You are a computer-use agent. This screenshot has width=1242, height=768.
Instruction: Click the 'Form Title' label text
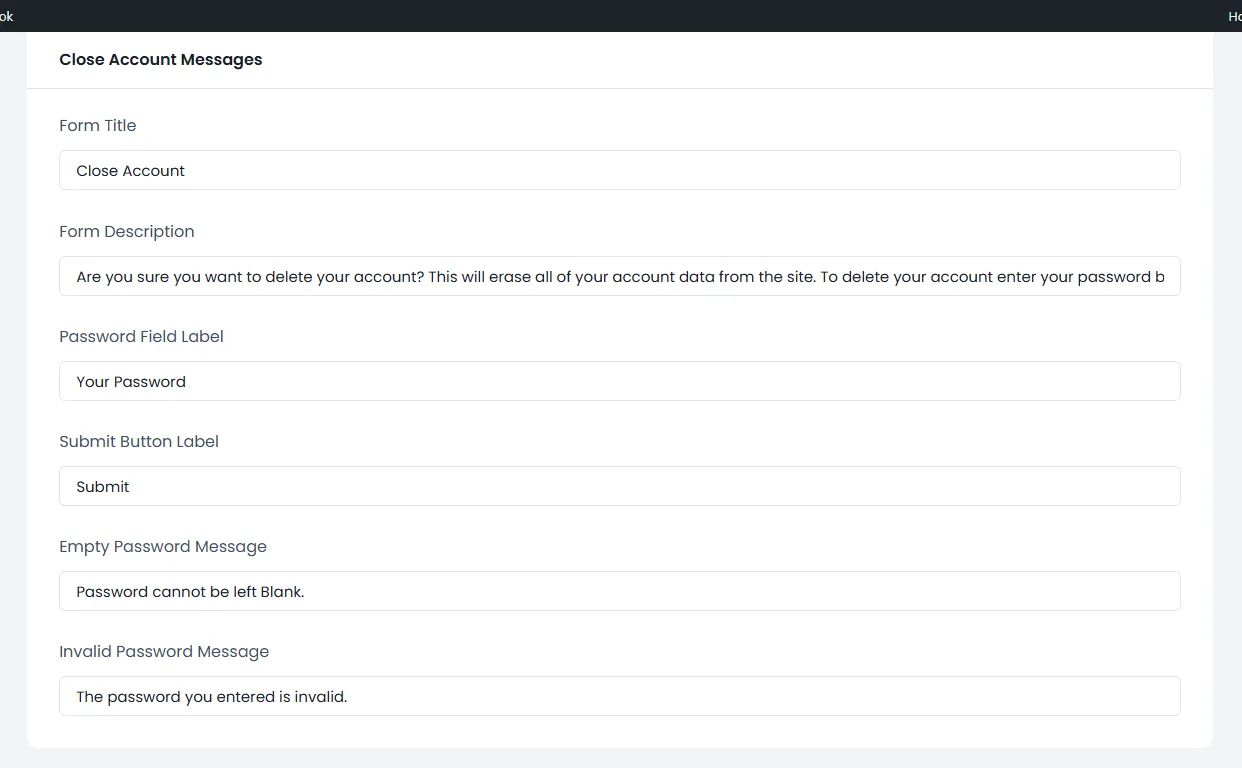(97, 126)
